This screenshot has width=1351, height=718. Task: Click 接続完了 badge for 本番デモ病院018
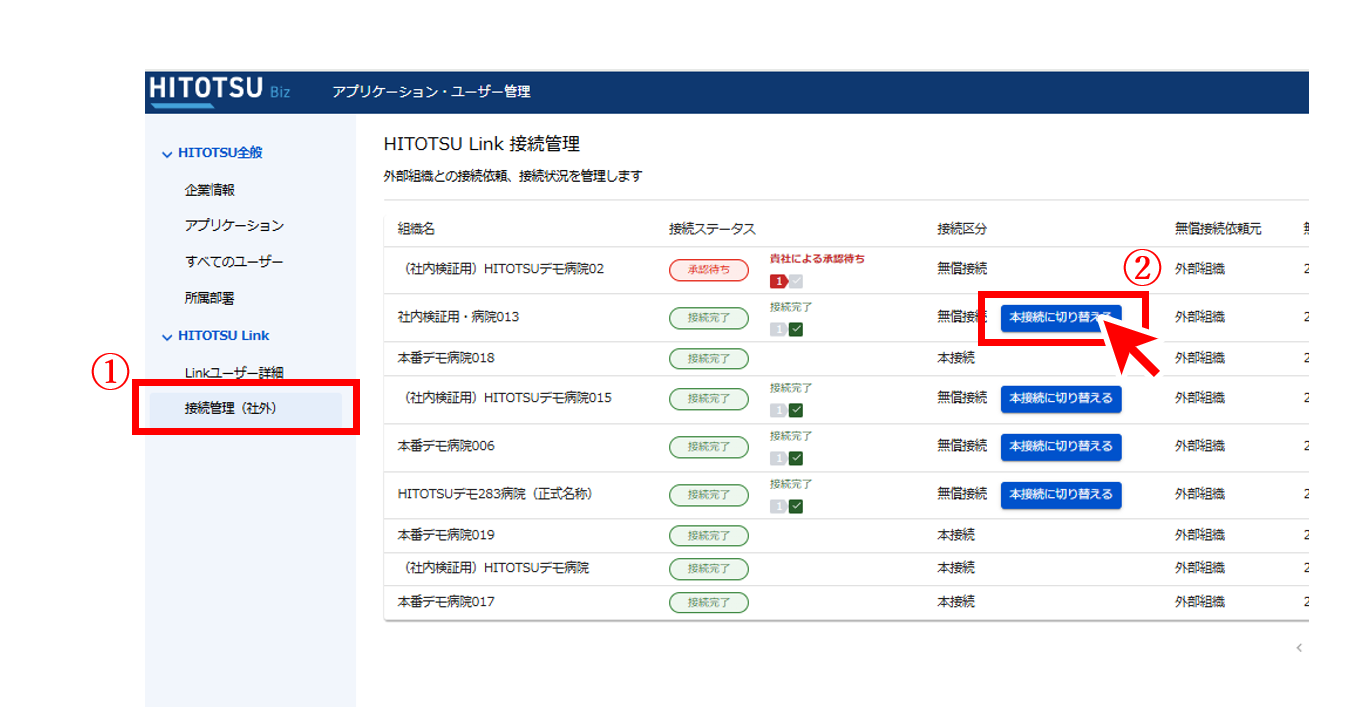(708, 358)
